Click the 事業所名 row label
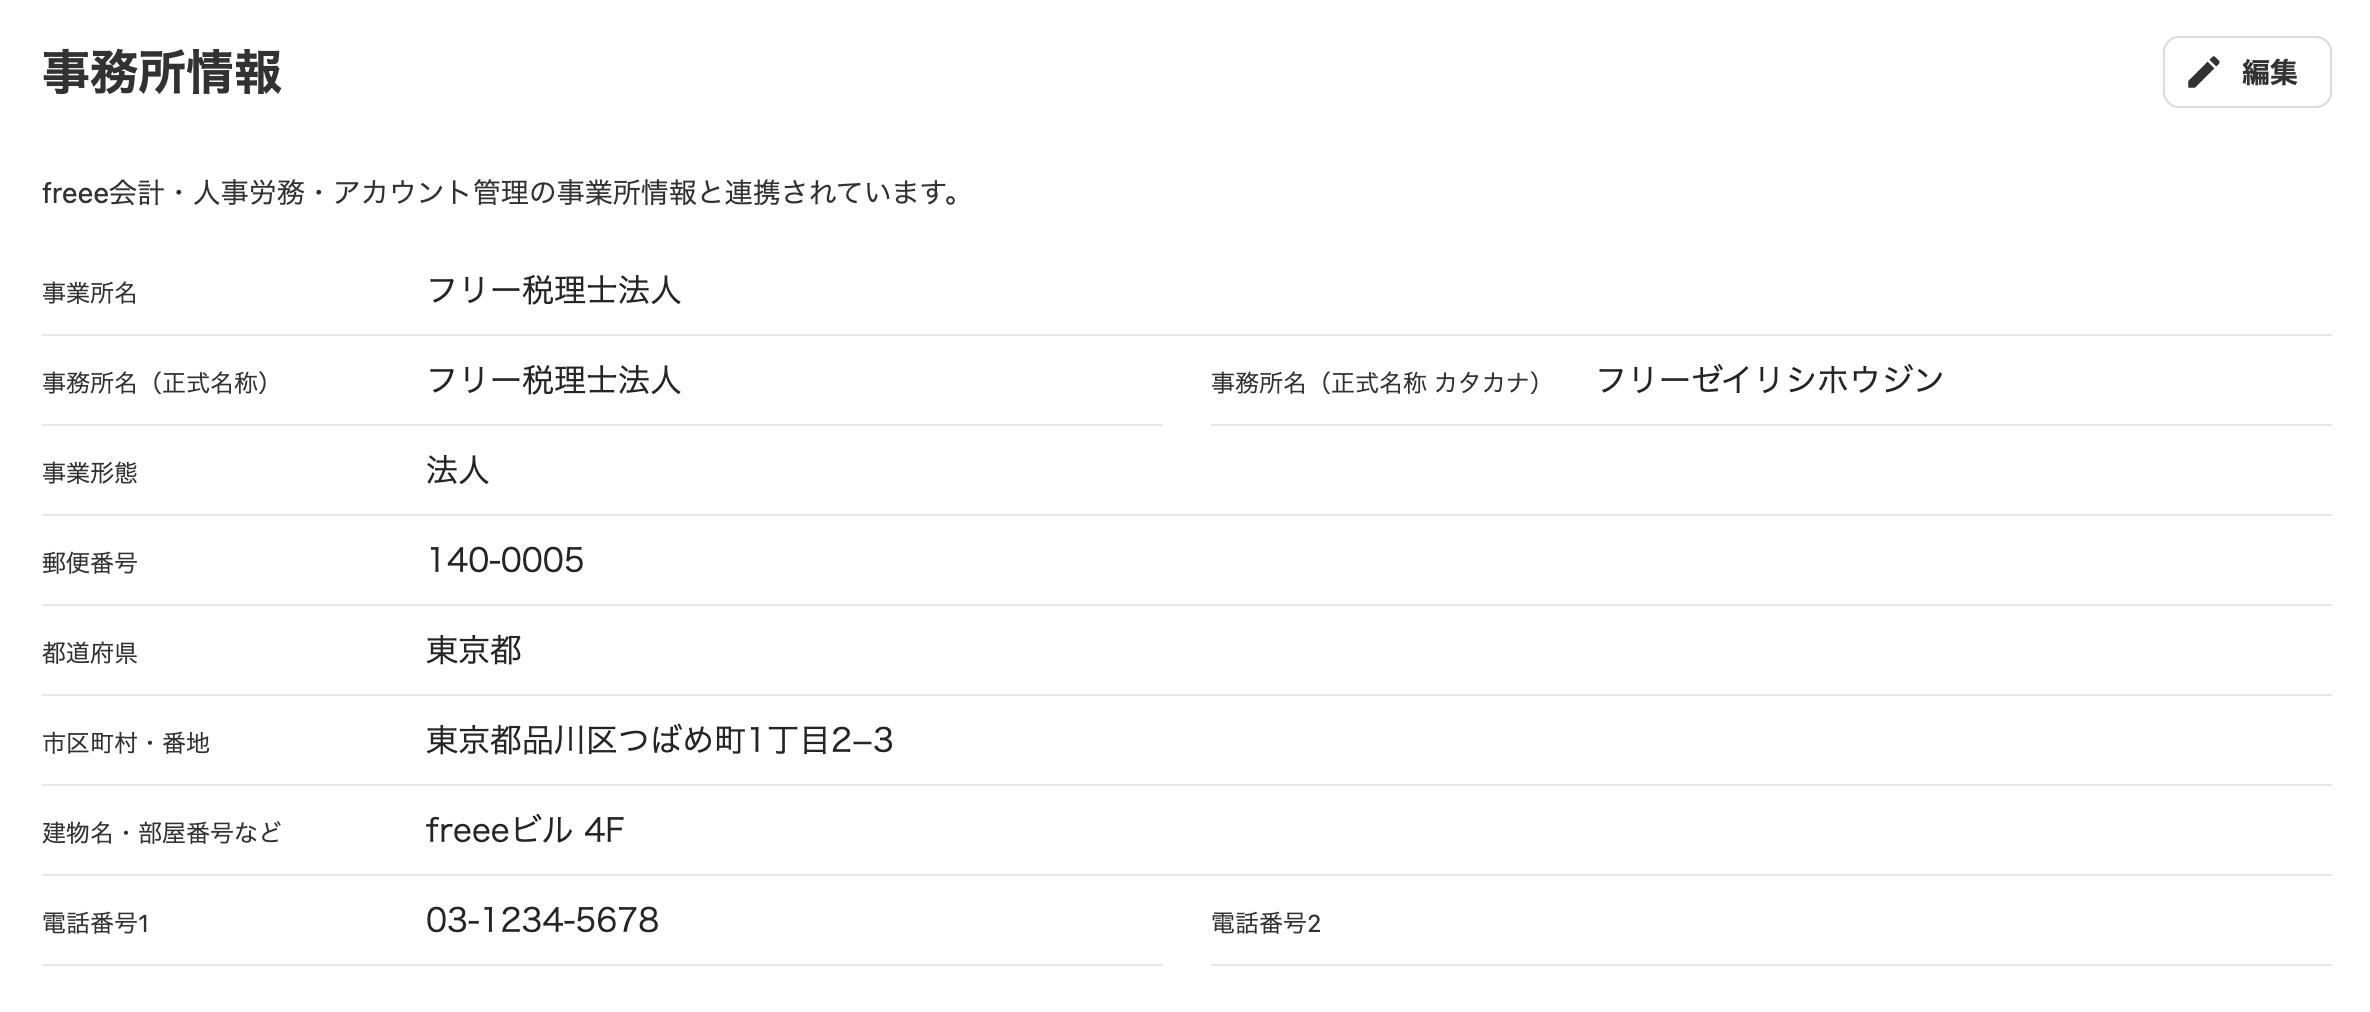This screenshot has width=2370, height=1012. coord(89,293)
